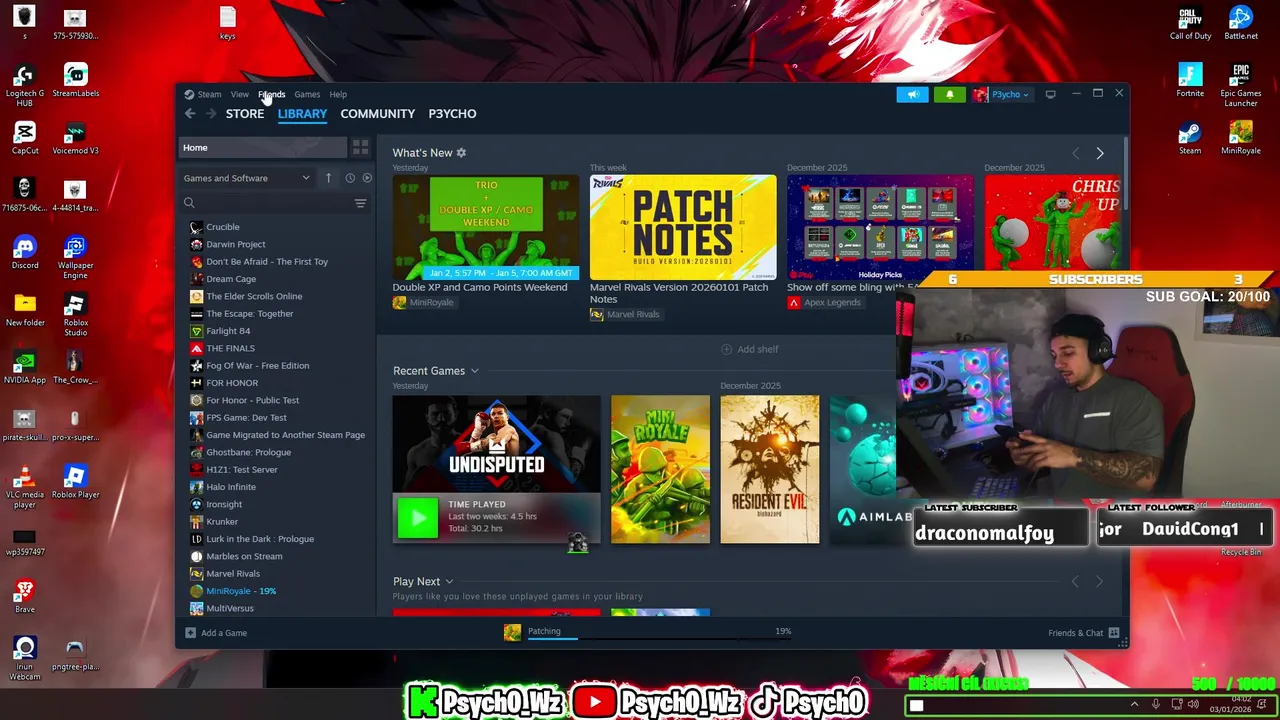Open the Mini Royale recent game cover

[660, 470]
